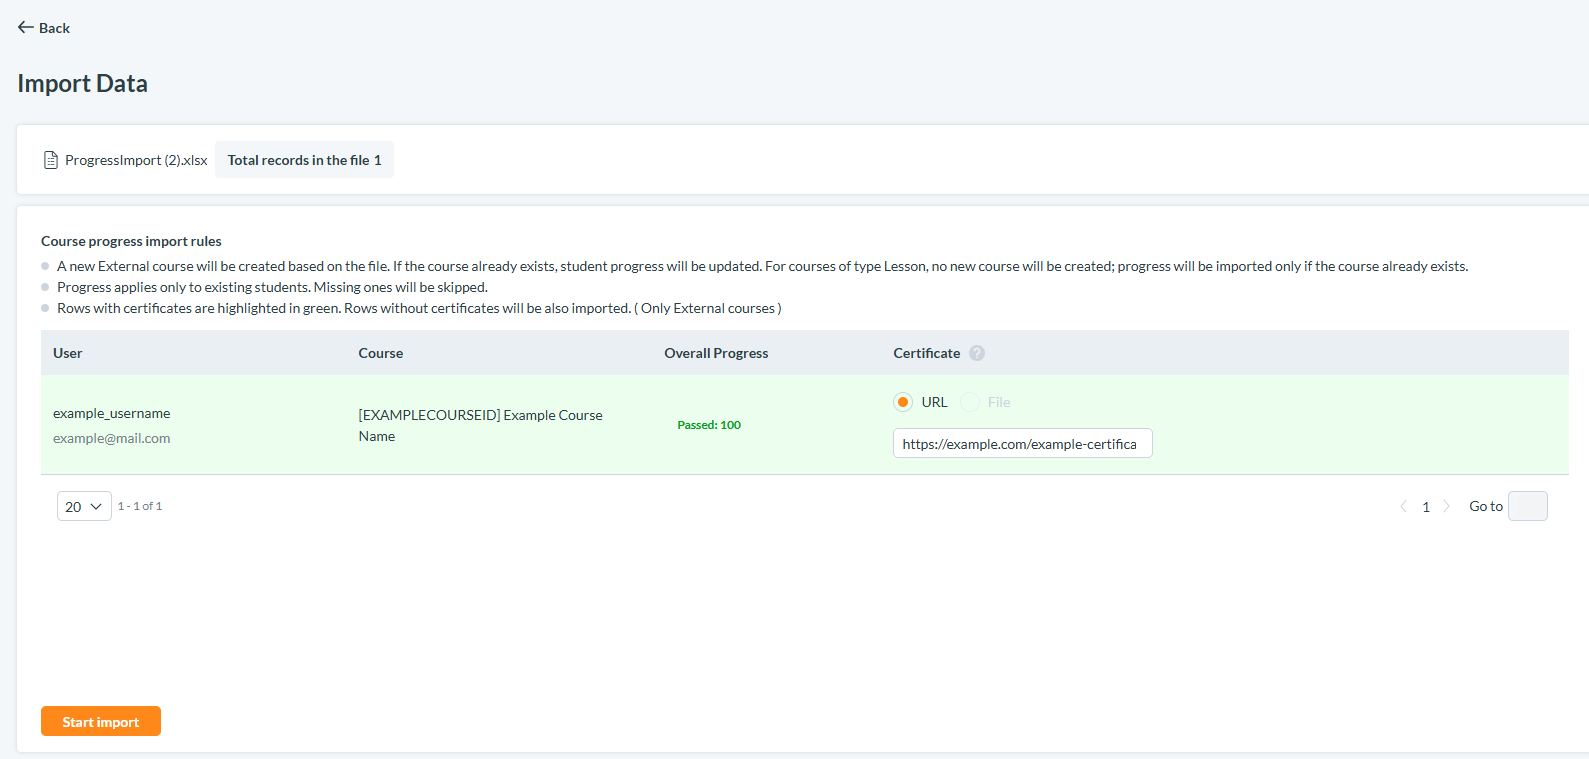Click the Total records in the file badge
Viewport: 1589px width, 759px height.
[304, 160]
